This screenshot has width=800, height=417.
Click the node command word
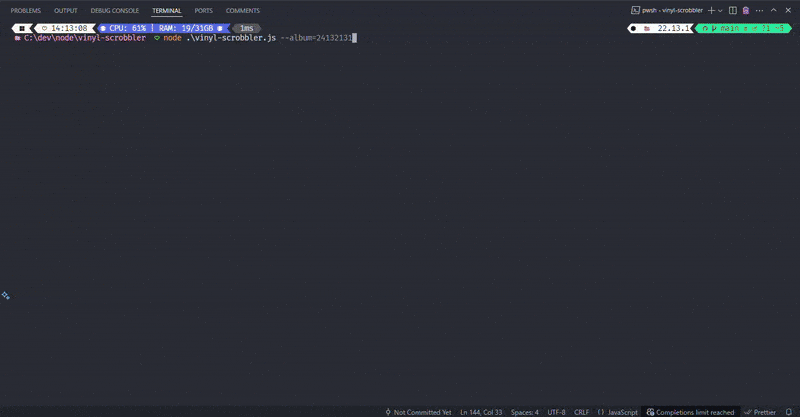pyautogui.click(x=172, y=38)
